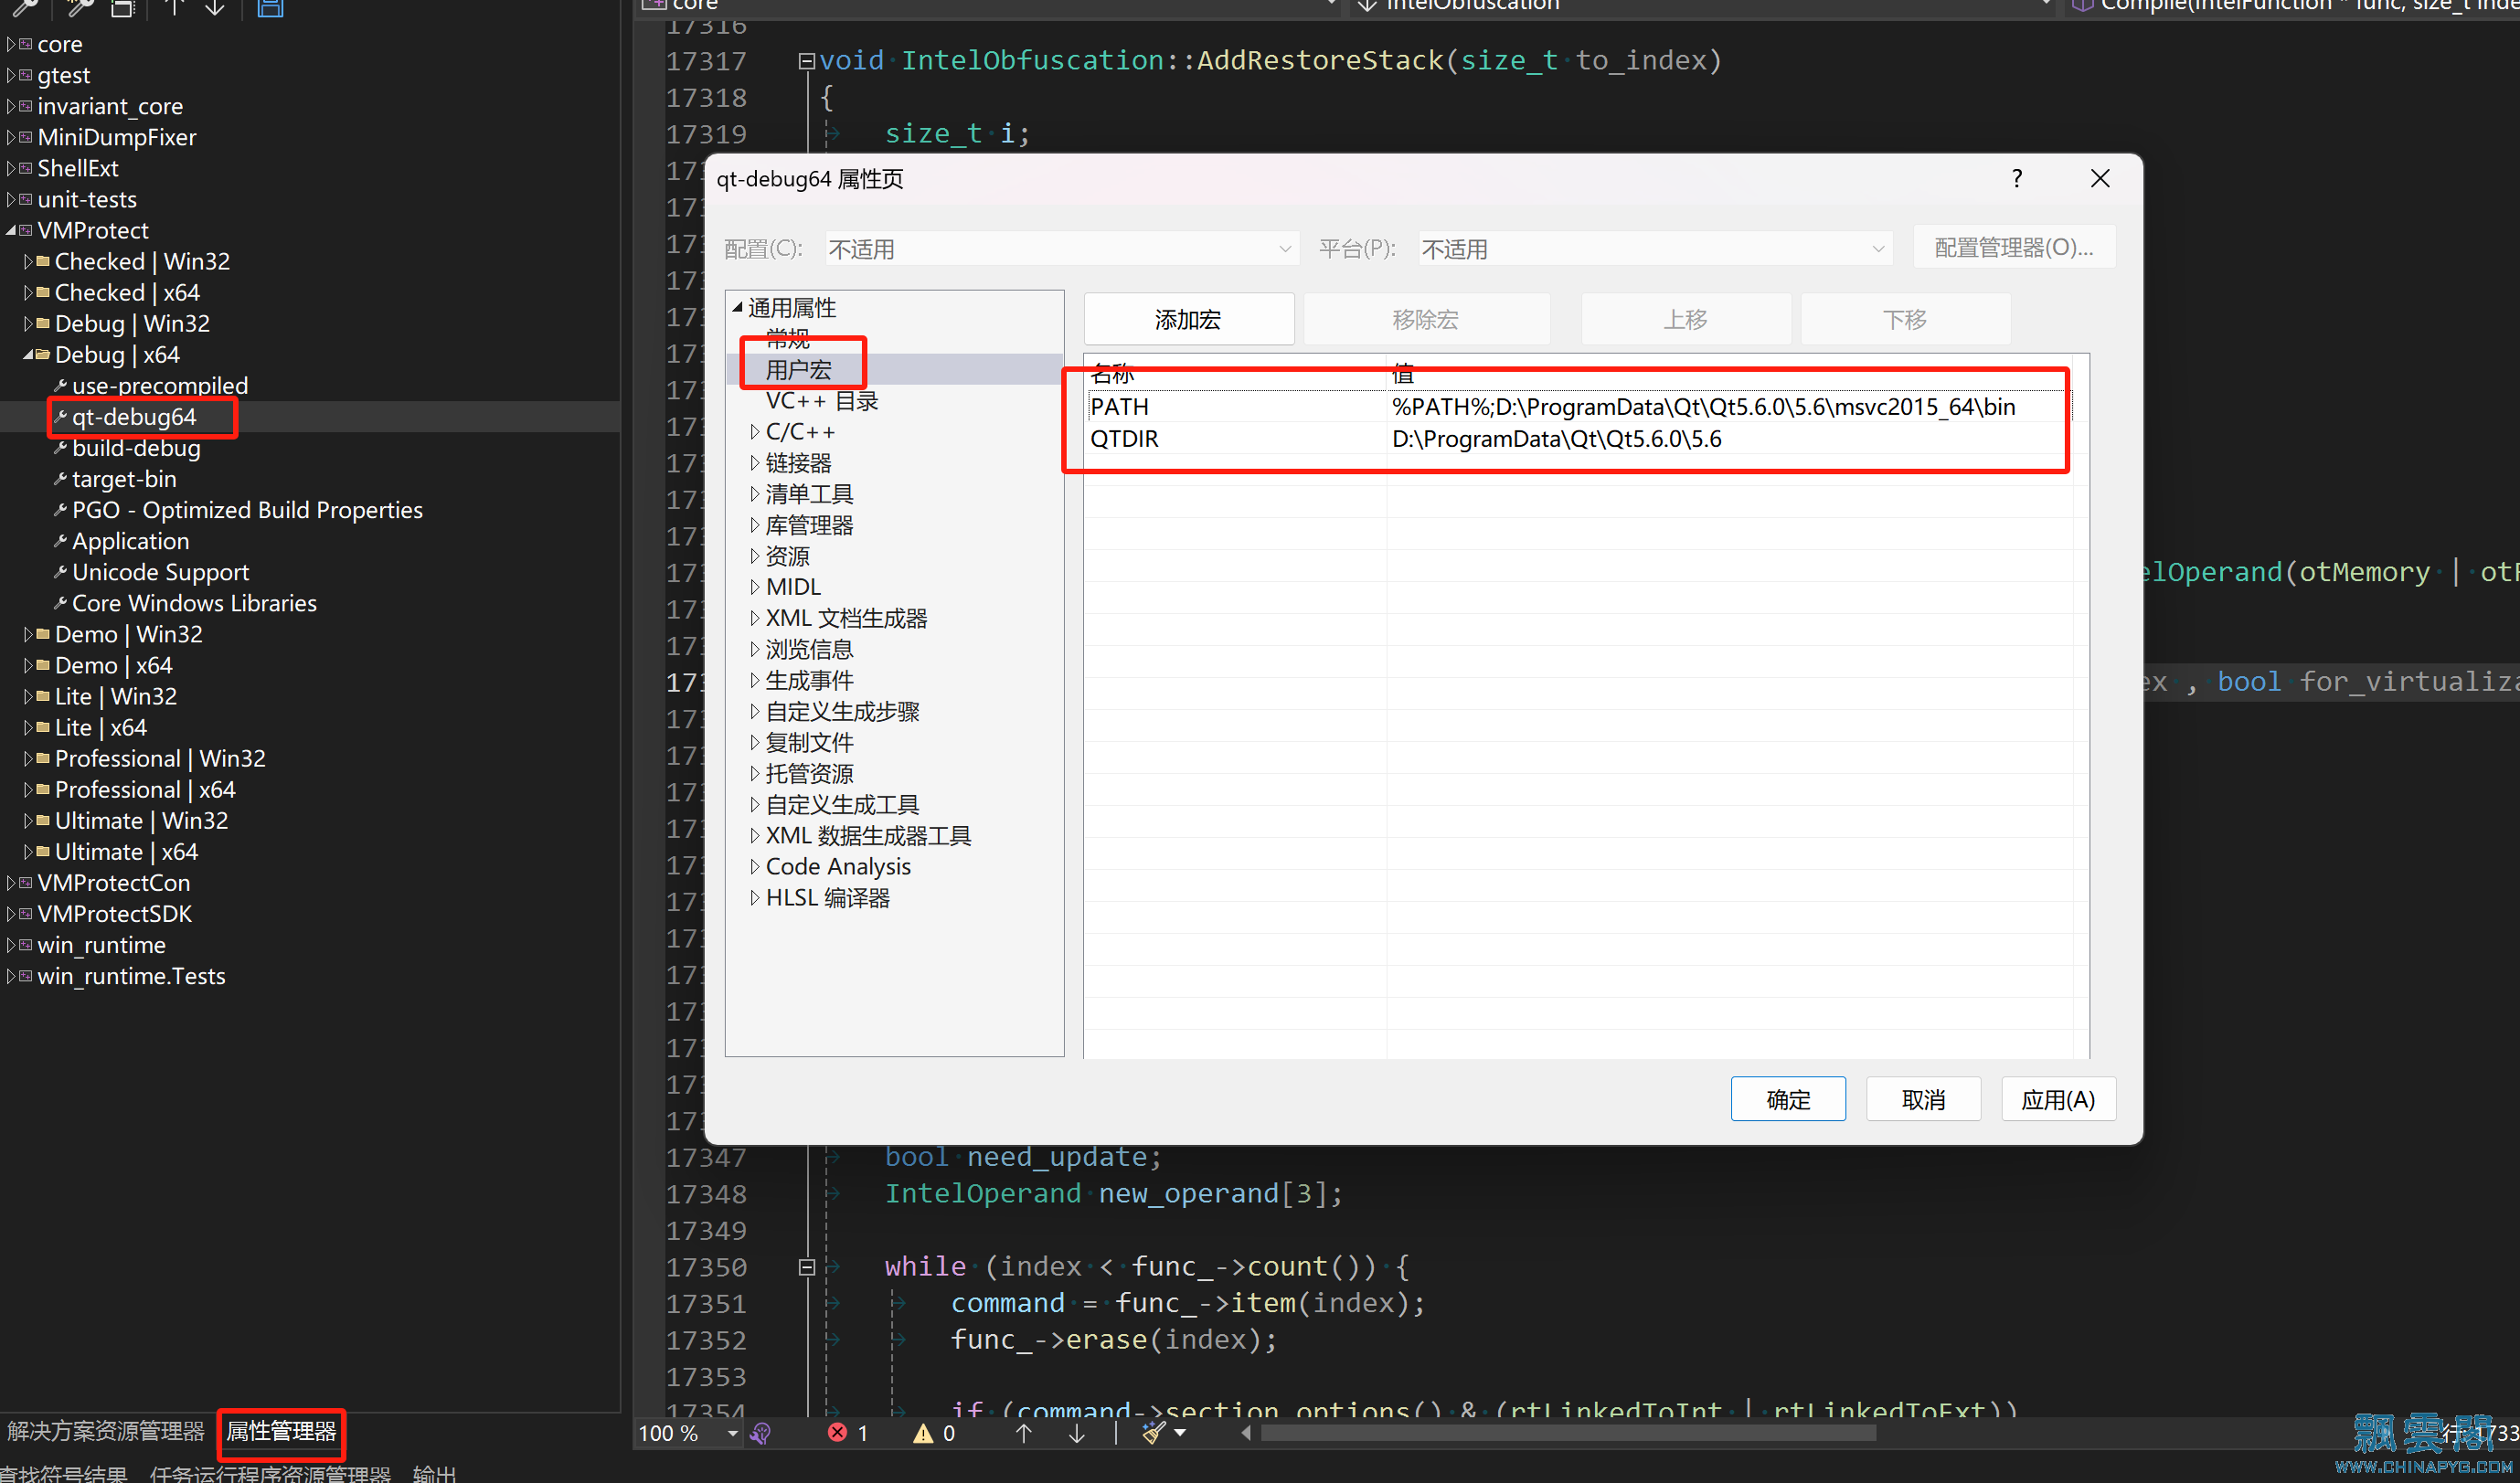
Task: Click the 取消 button
Action: click(x=1923, y=1100)
